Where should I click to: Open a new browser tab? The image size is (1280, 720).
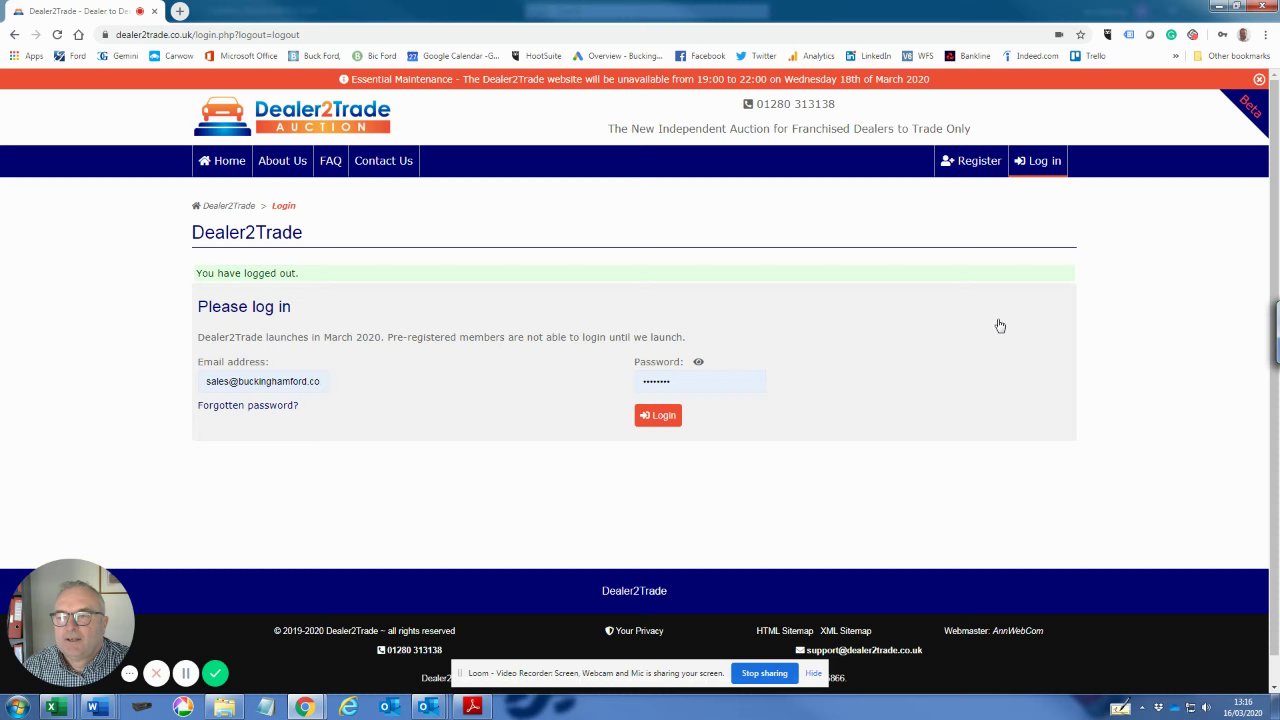pyautogui.click(x=180, y=11)
